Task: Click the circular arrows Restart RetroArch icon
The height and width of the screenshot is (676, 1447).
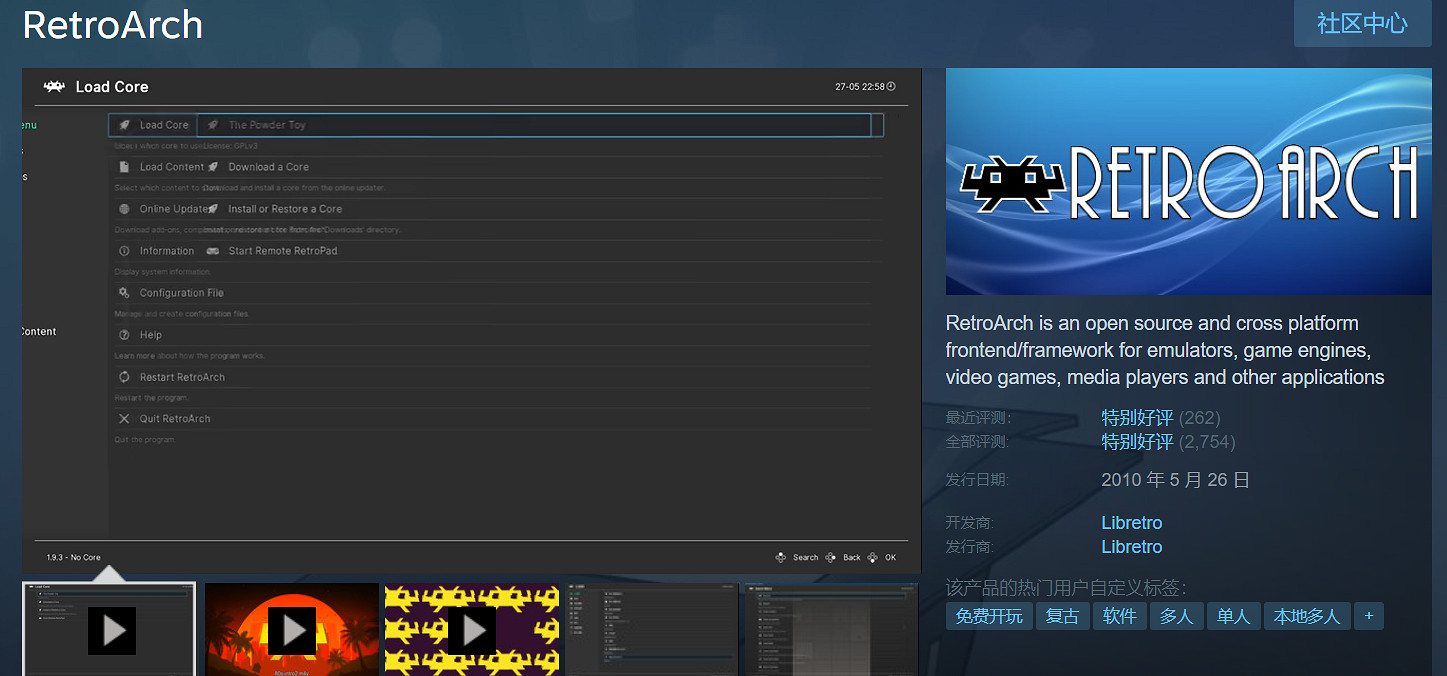Action: [124, 377]
